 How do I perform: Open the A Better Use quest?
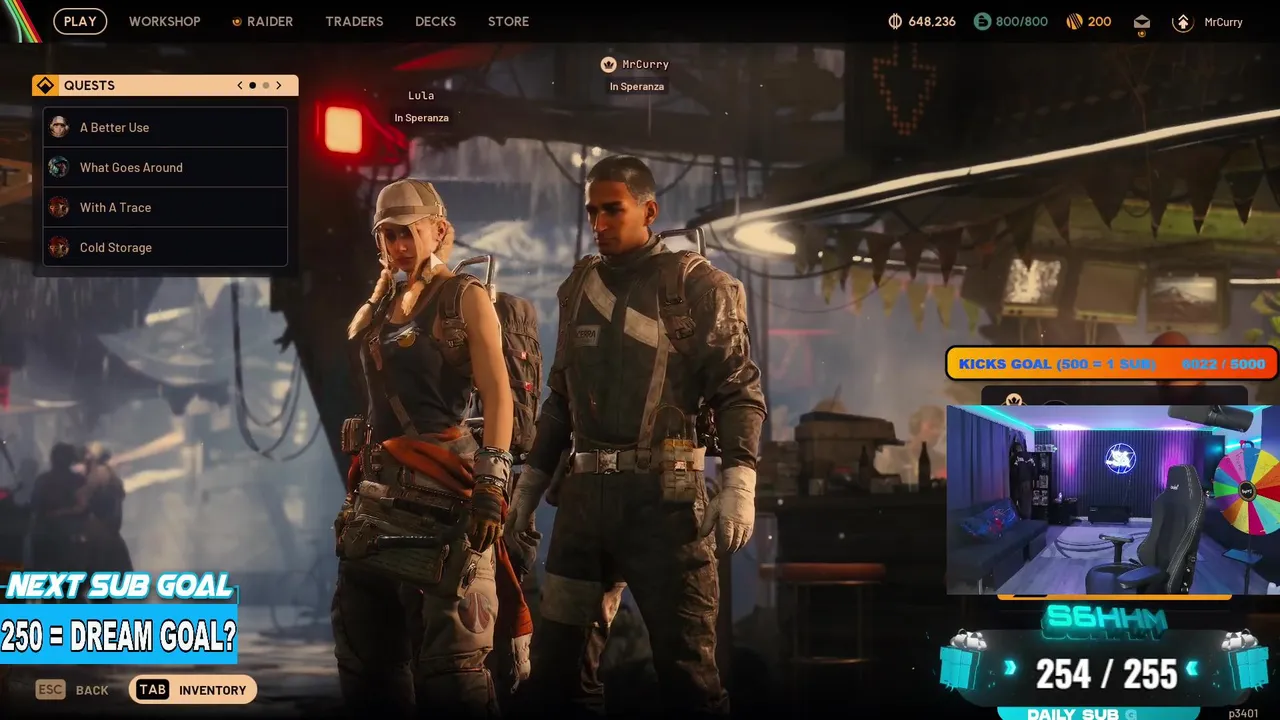point(165,127)
